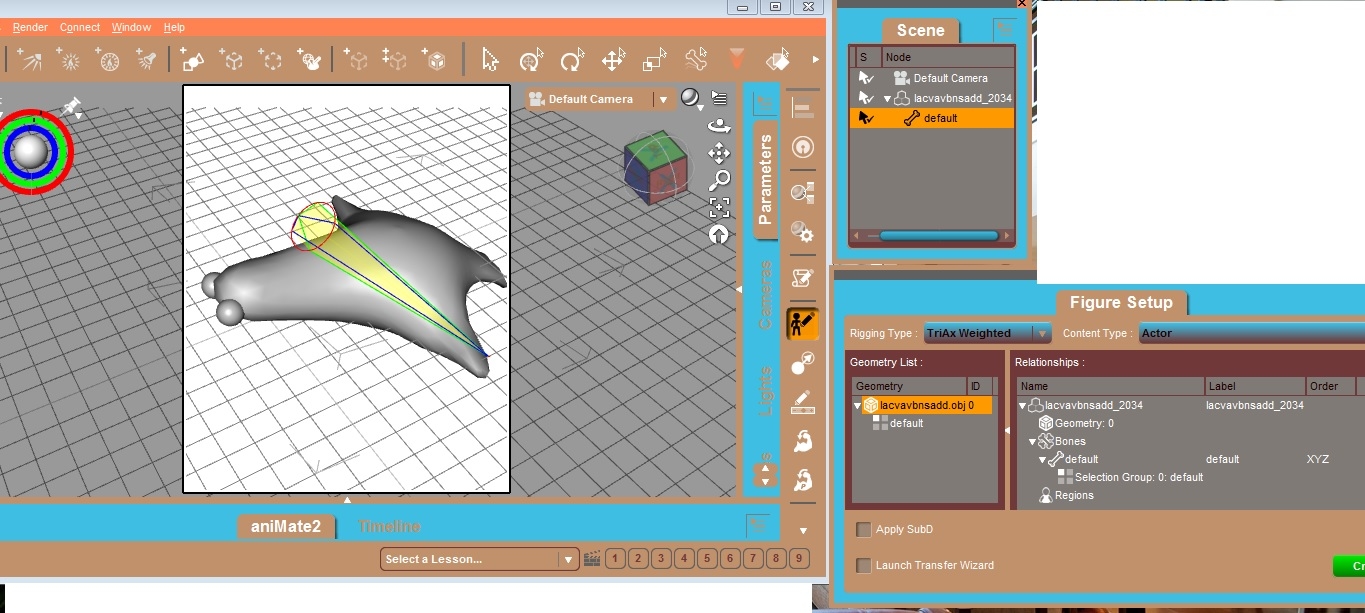Click the viewport zoom magnifier icon

(x=718, y=181)
